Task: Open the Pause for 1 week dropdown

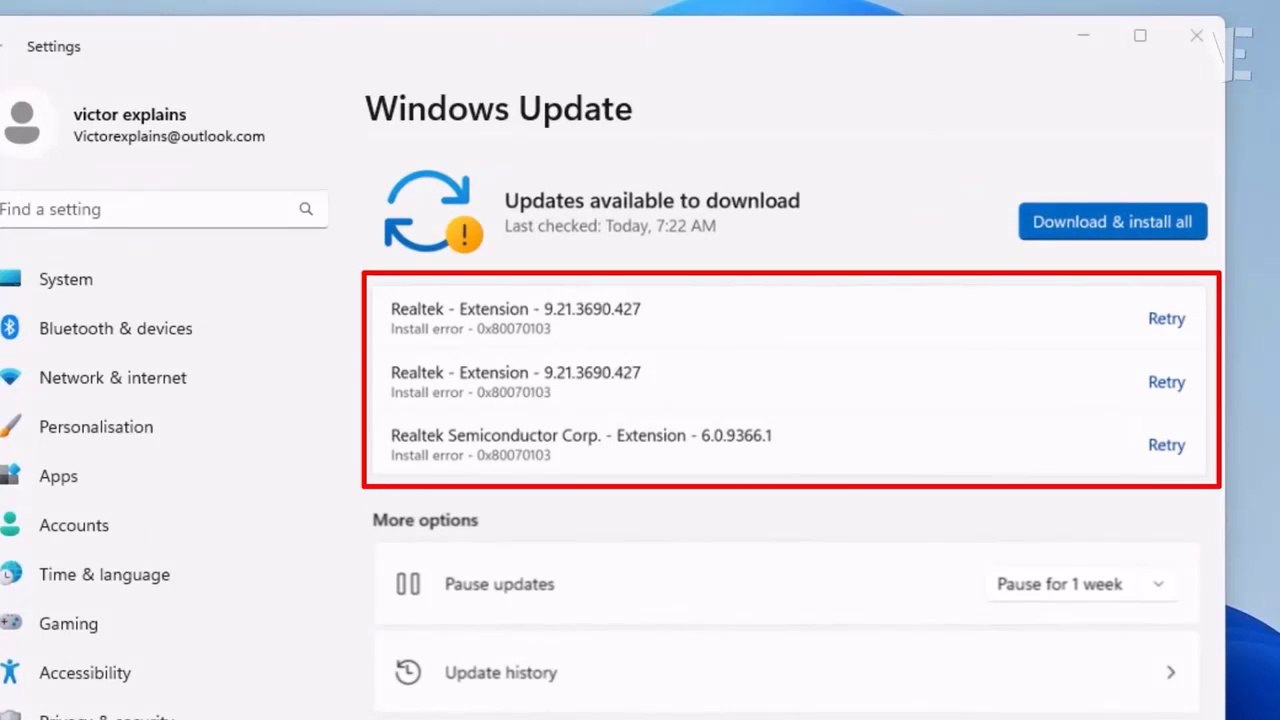Action: click(x=1081, y=584)
